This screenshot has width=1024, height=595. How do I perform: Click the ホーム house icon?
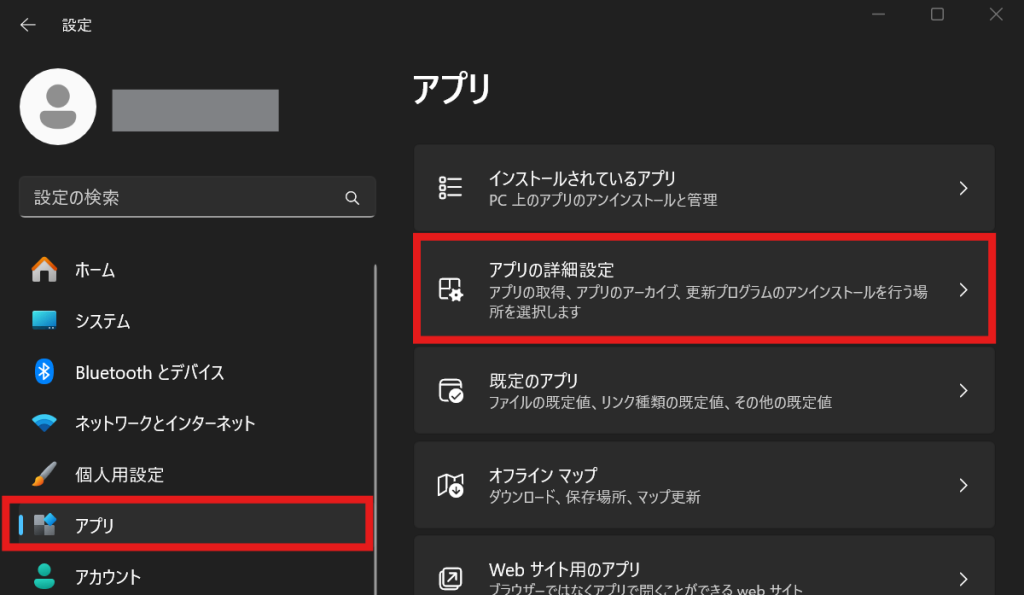click(x=44, y=269)
